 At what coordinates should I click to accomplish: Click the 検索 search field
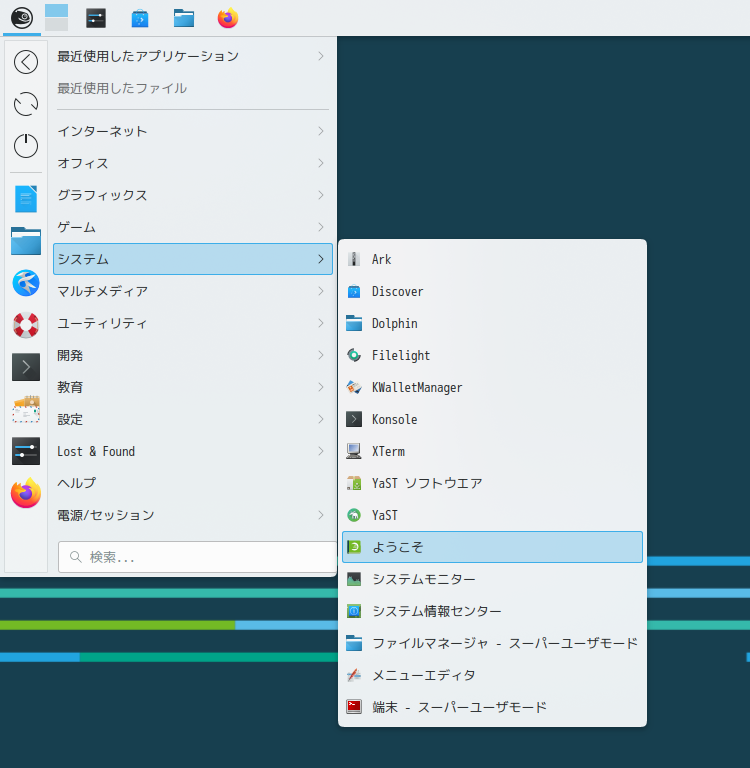coord(197,557)
